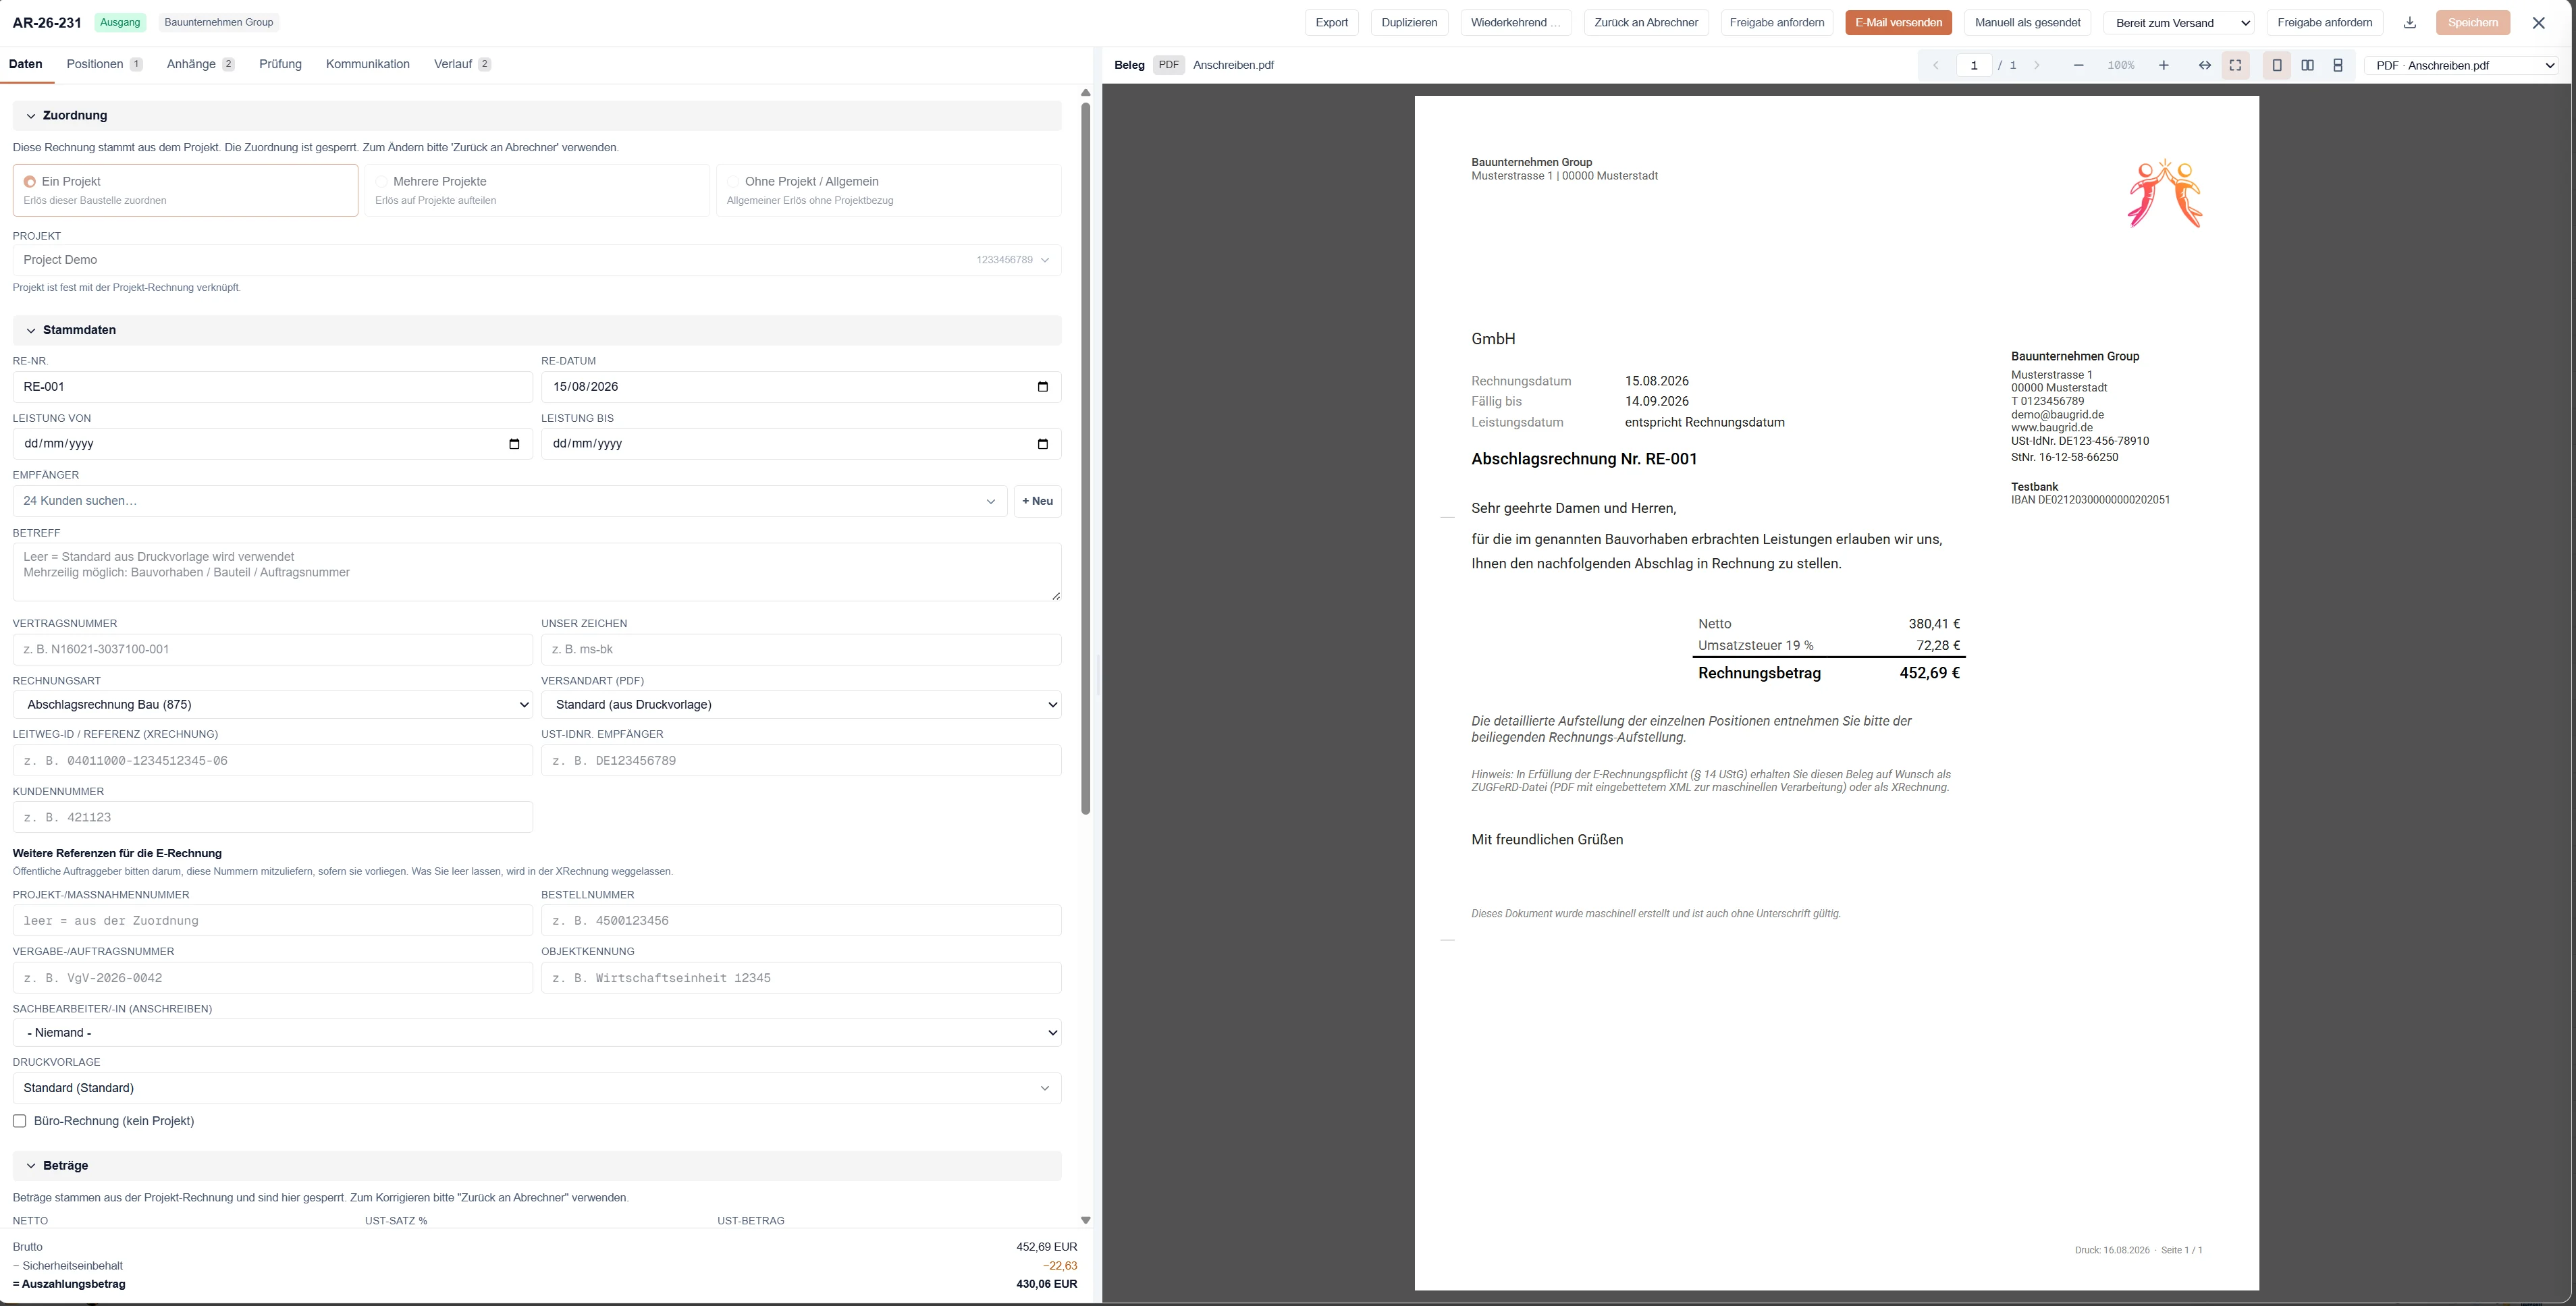
Task: Click the Vertragsnummer input field
Action: click(273, 649)
